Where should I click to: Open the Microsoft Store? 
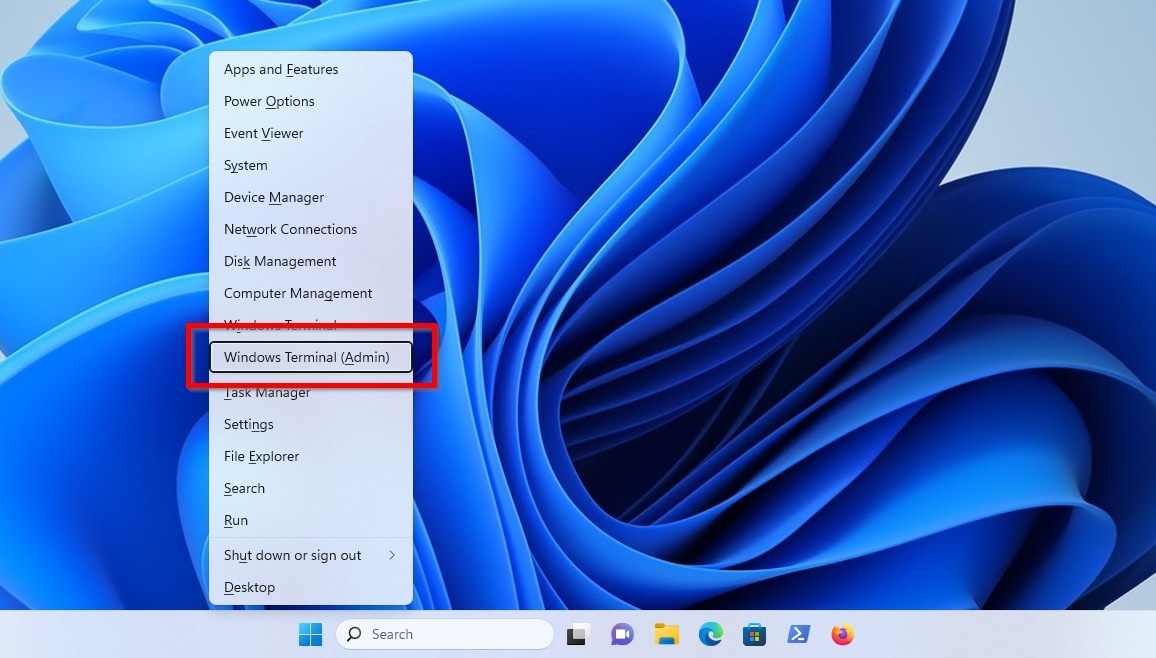pyautogui.click(x=754, y=634)
